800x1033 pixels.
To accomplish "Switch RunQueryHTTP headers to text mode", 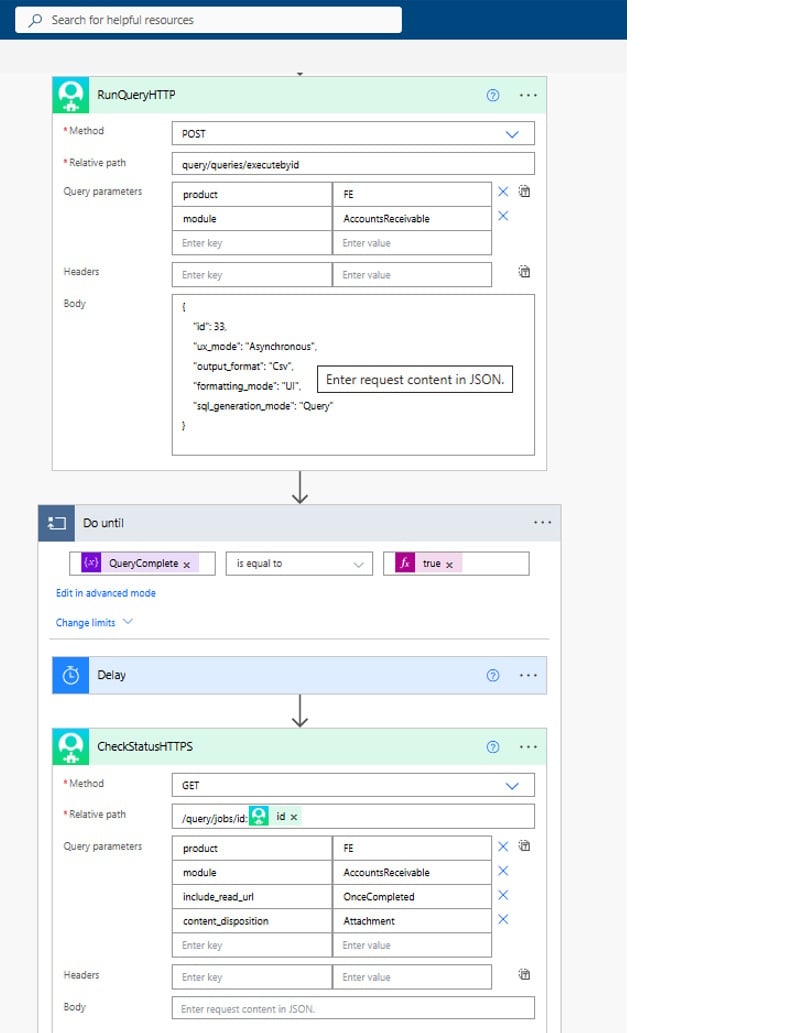I will (524, 271).
